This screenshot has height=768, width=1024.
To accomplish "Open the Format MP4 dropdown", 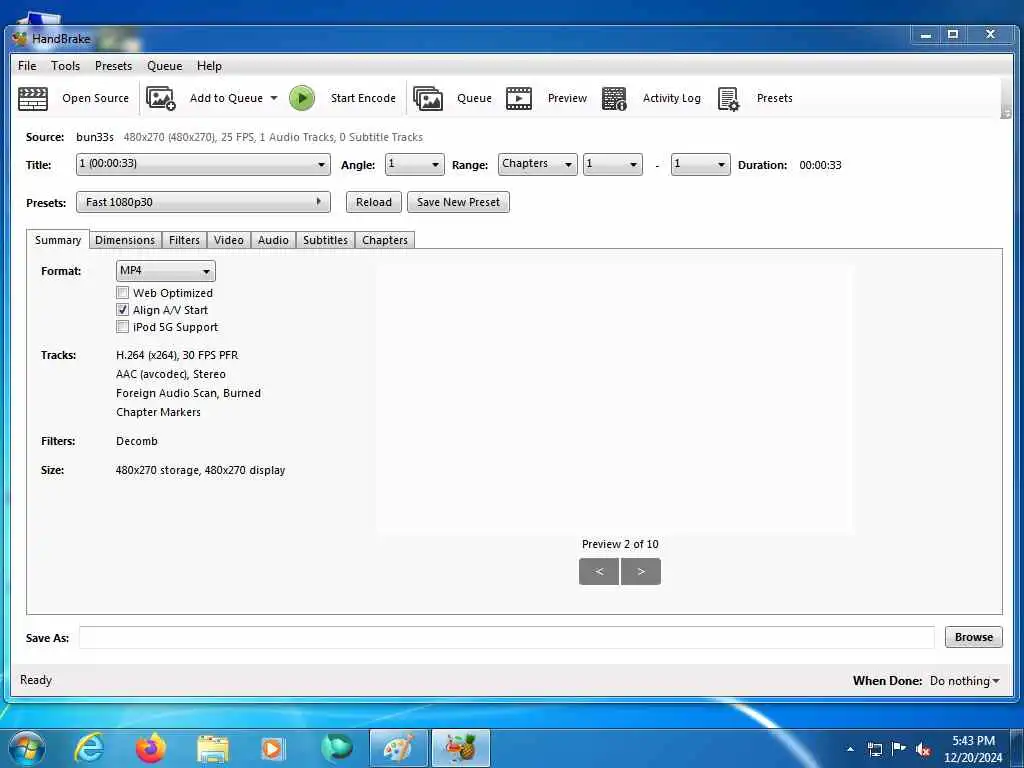I will (165, 270).
